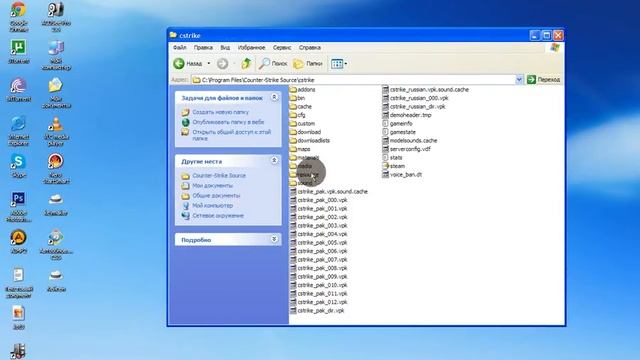Select the gameinfo file
The width and height of the screenshot is (640, 360).
397,123
